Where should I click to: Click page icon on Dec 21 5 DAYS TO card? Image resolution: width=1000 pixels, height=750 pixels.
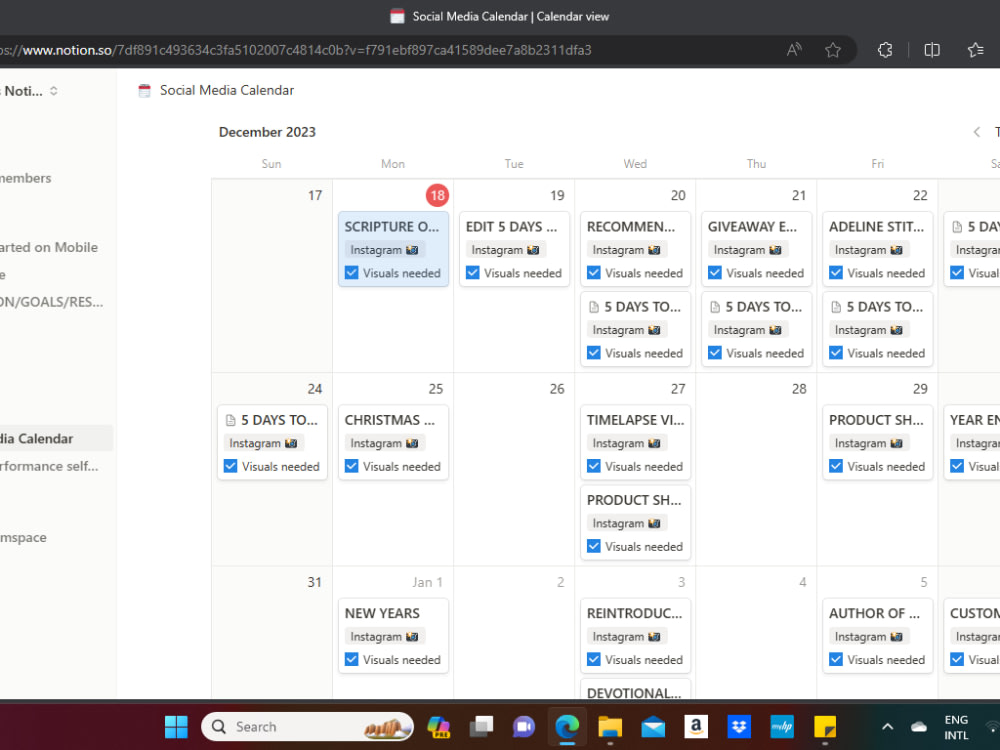tap(715, 307)
